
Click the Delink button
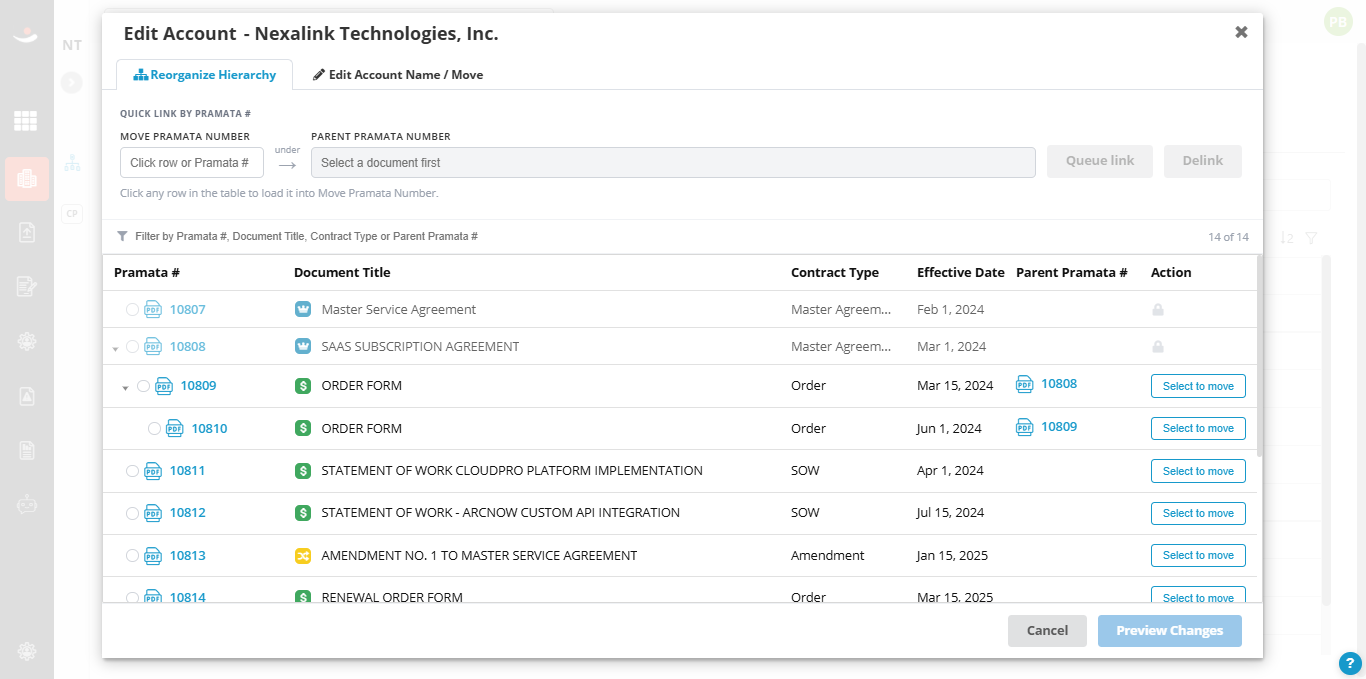[x=1203, y=161]
